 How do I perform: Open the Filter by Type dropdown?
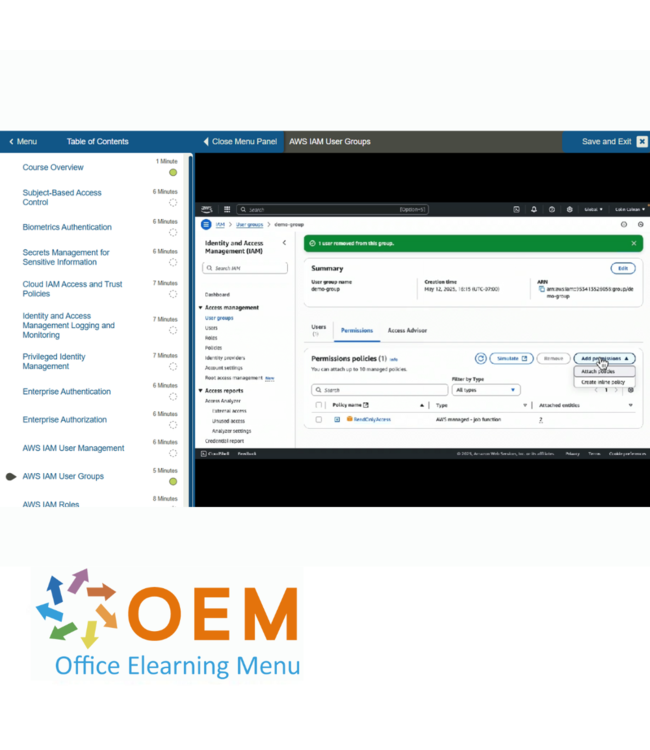[486, 390]
